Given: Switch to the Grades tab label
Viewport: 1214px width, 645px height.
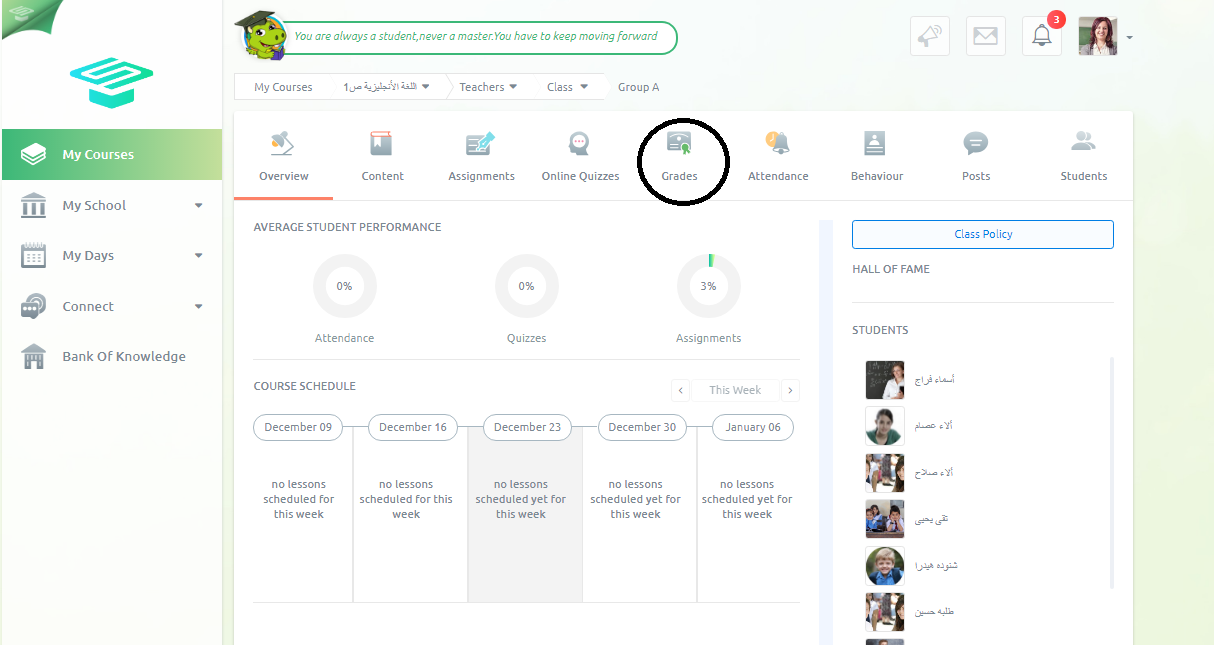Looking at the screenshot, I should 680,176.
